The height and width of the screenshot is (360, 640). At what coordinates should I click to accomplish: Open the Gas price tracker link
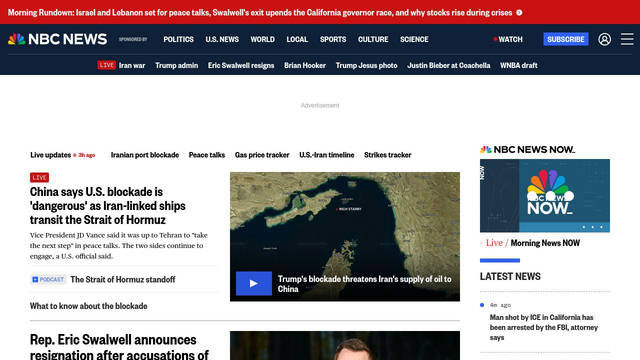tap(262, 155)
